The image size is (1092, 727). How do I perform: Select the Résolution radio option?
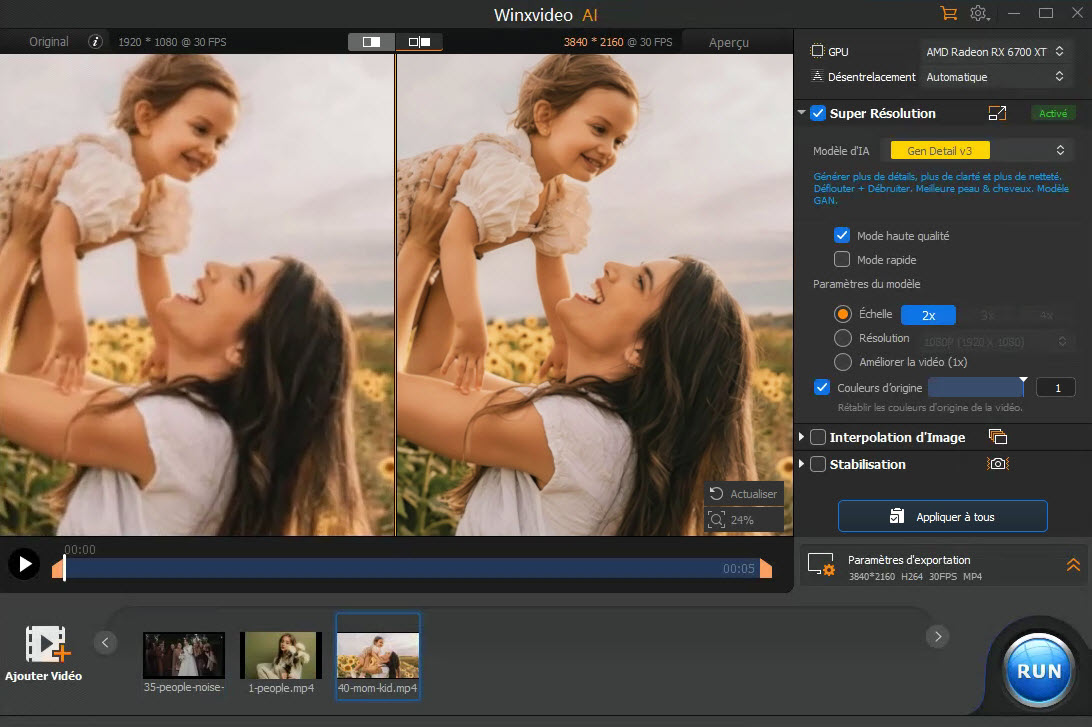point(843,338)
